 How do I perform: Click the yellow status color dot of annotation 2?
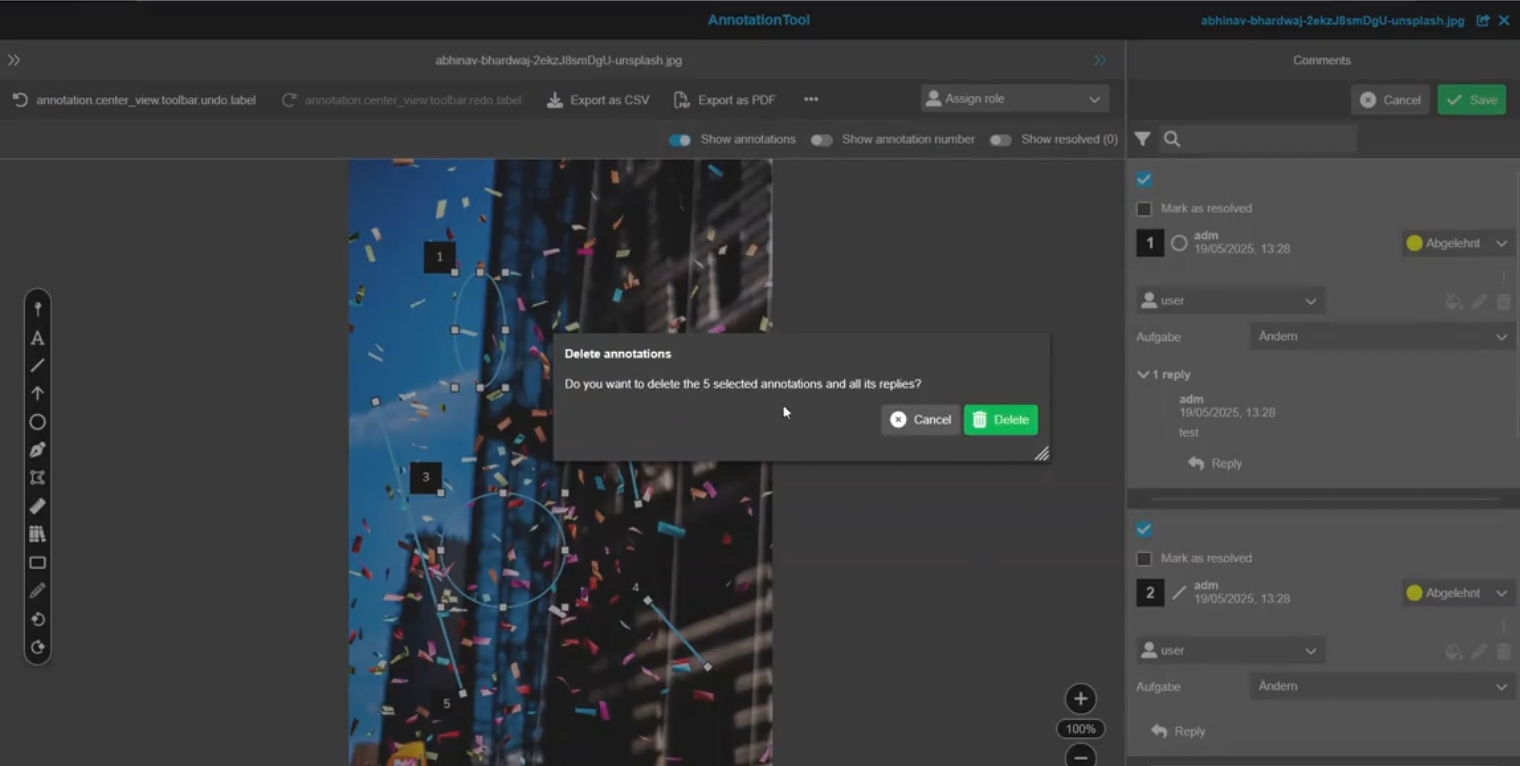click(1414, 593)
